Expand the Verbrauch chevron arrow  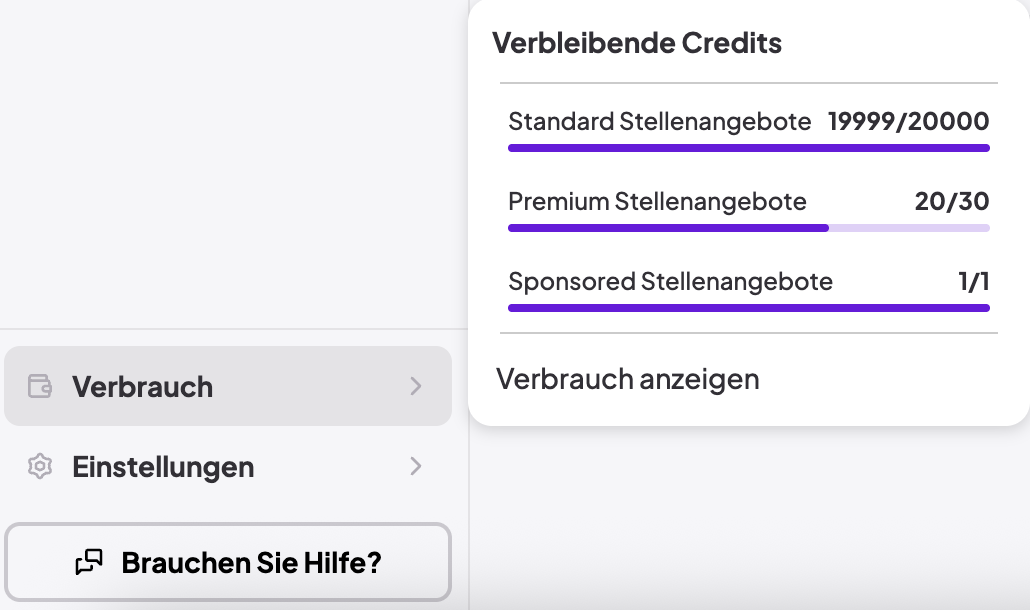[x=416, y=386]
